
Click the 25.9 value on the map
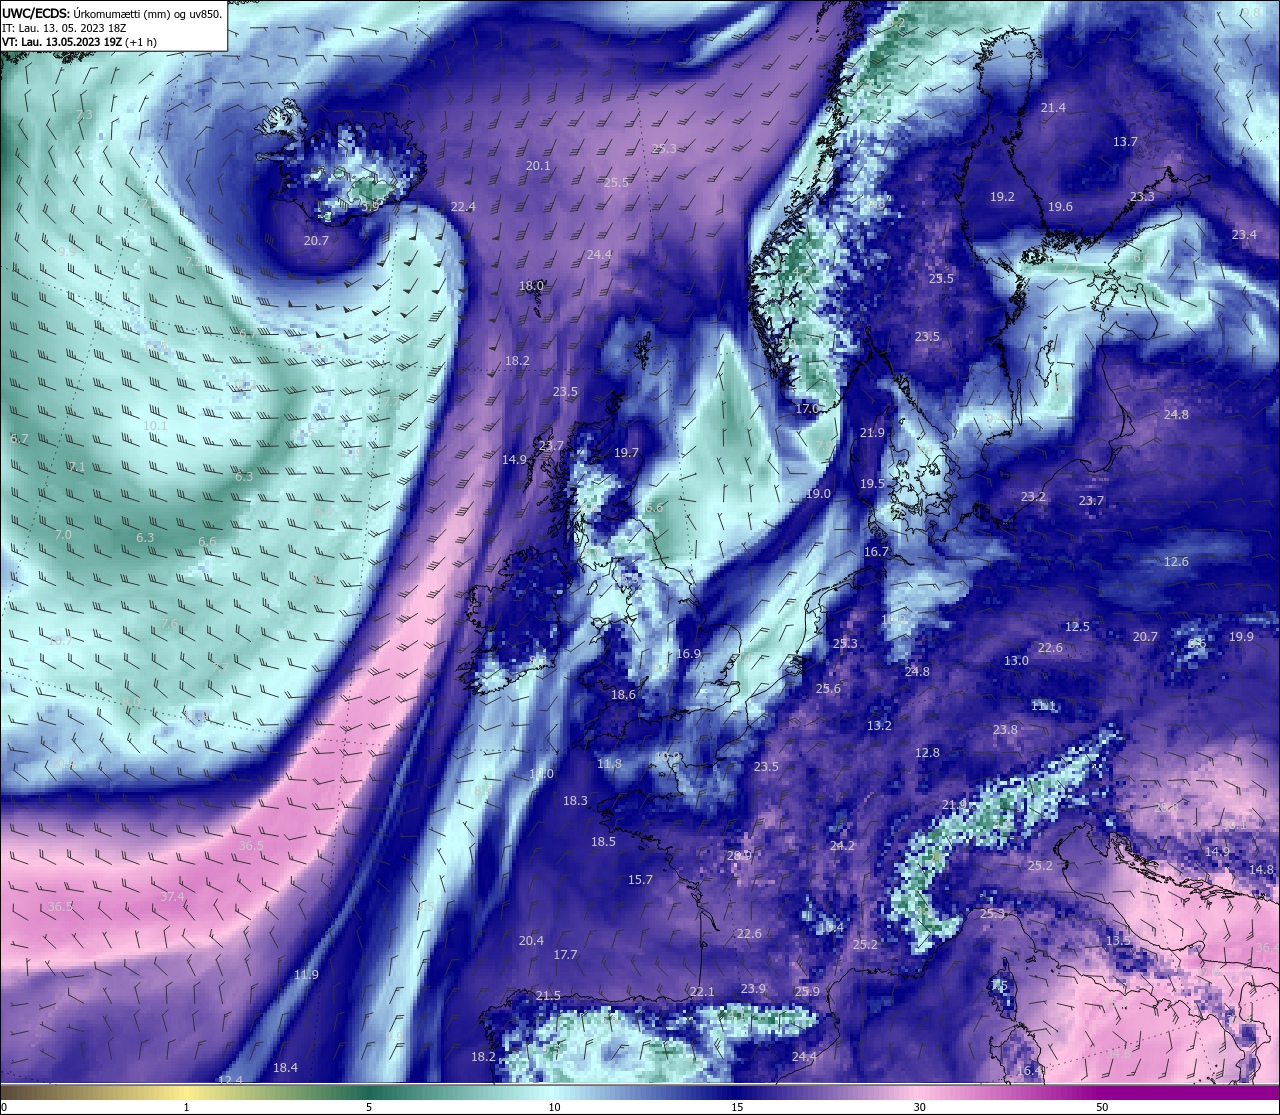click(807, 992)
